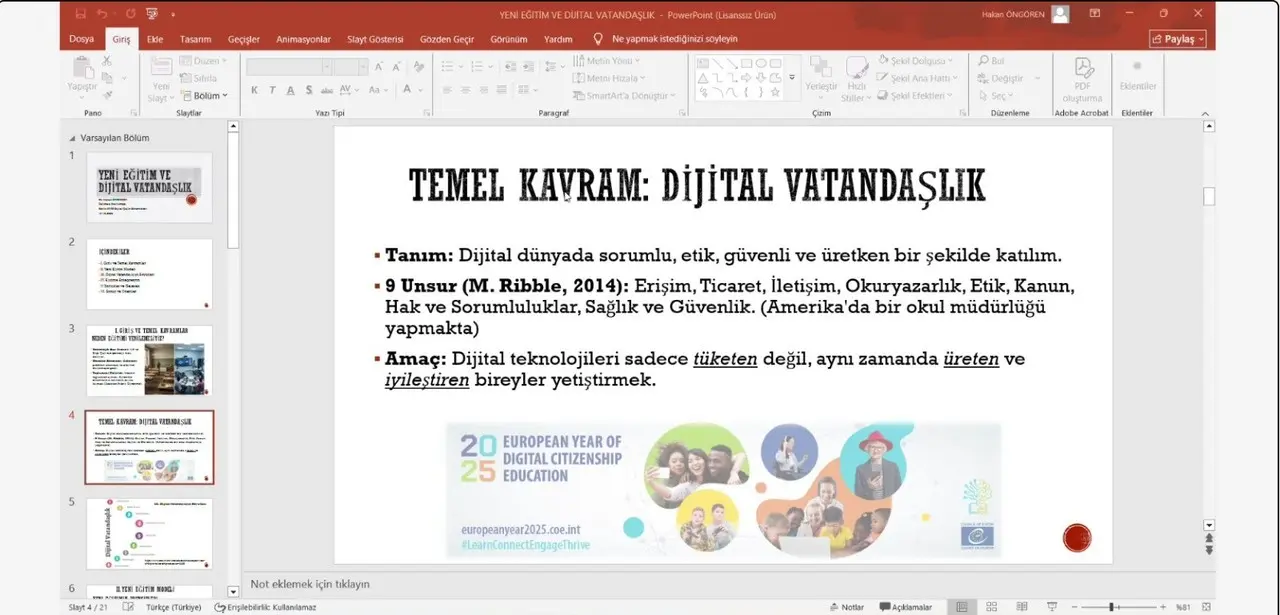Toggle bold (K) formatting
The height and width of the screenshot is (615, 1280).
coord(254,90)
